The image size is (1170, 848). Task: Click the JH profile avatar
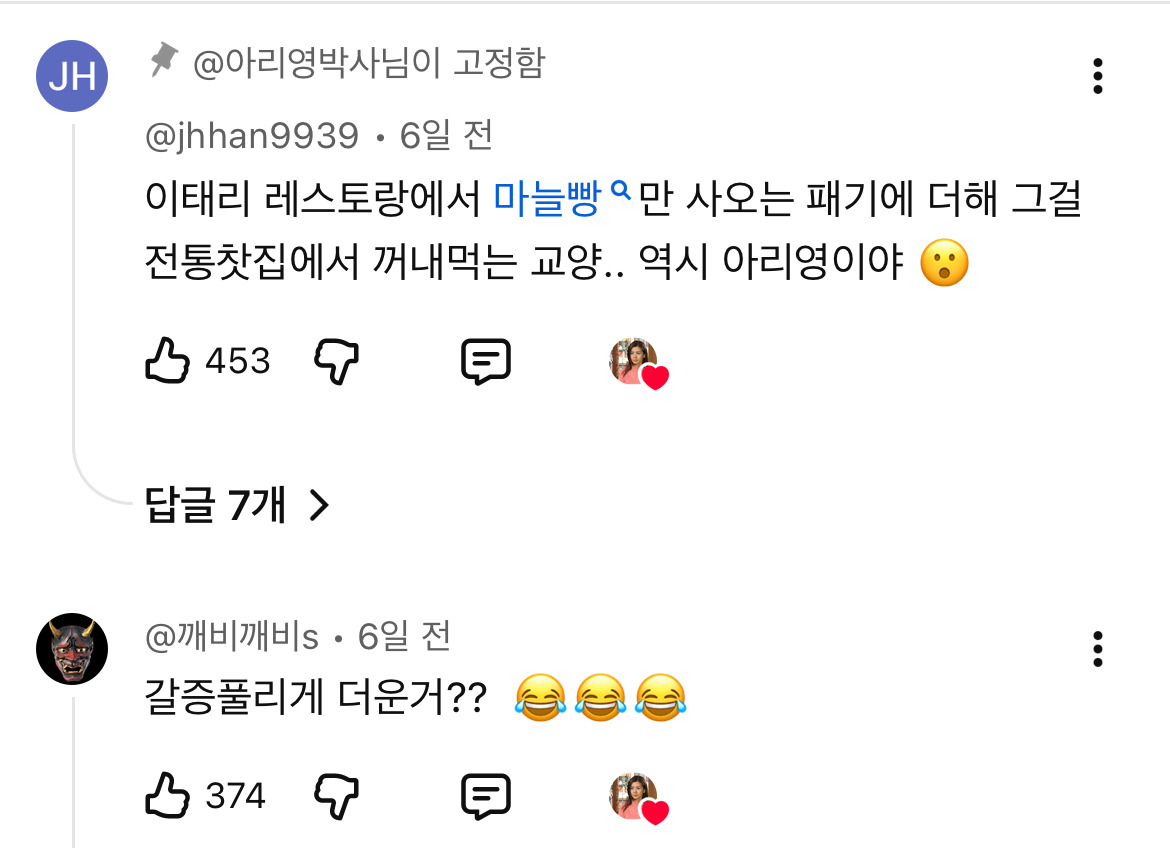pyautogui.click(x=72, y=76)
